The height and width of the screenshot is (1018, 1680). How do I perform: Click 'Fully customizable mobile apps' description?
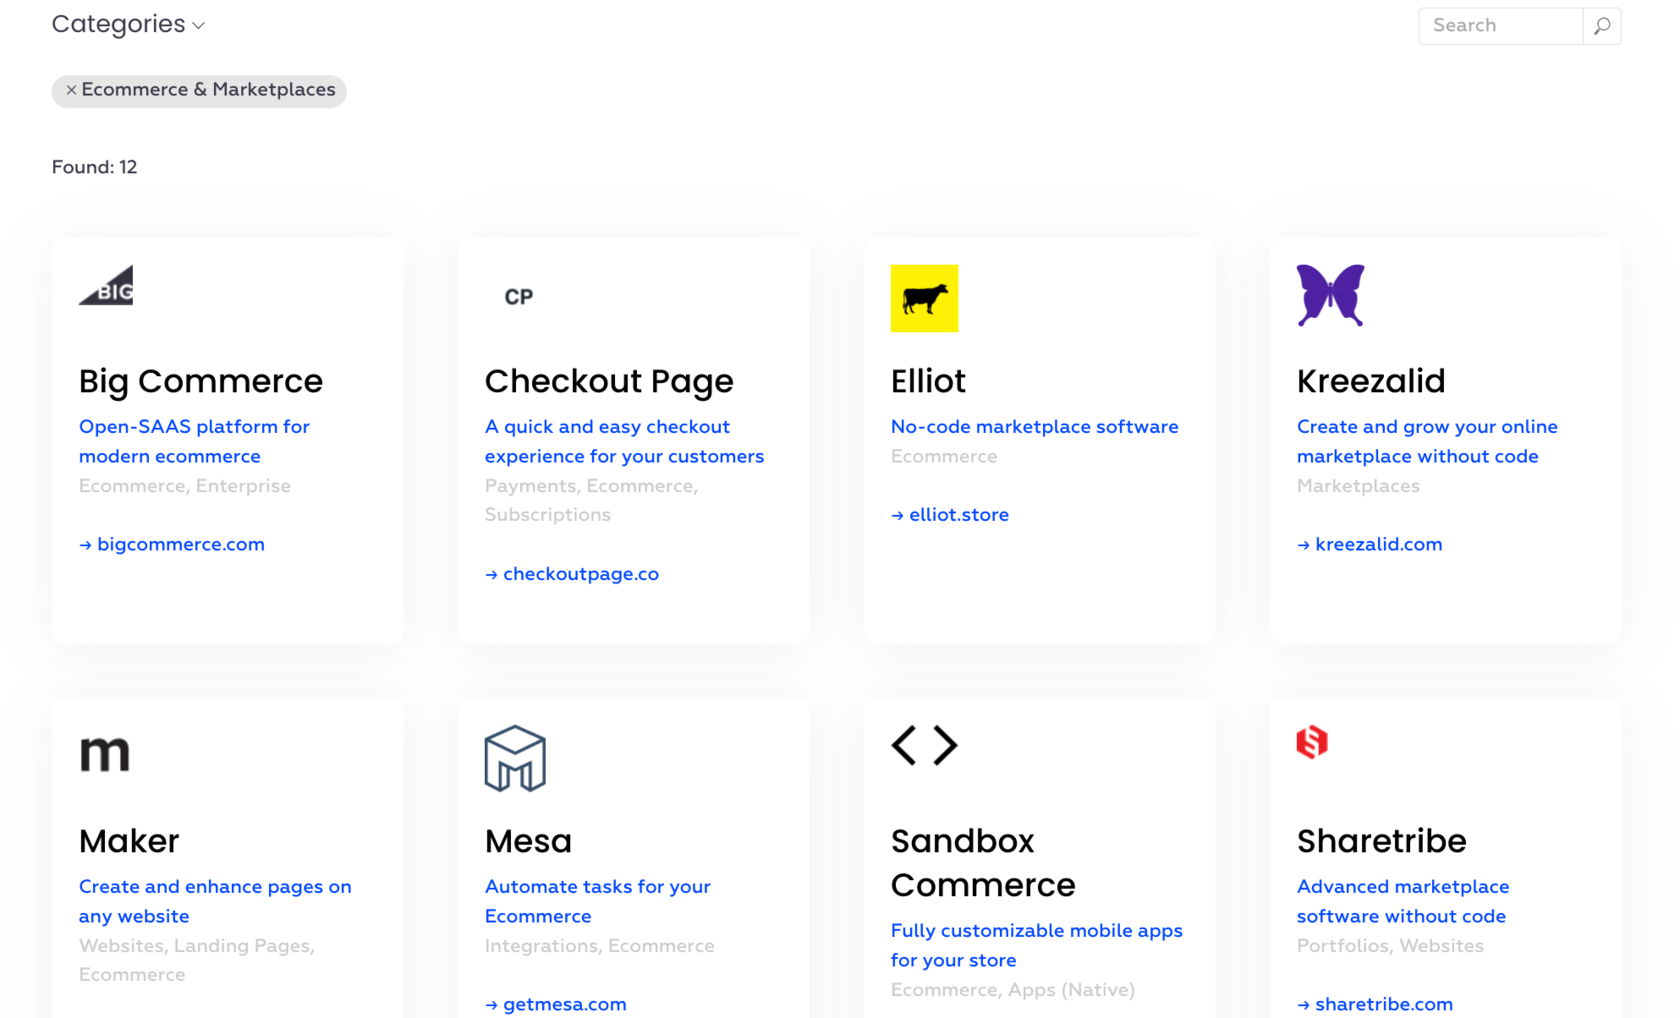[x=1036, y=946]
